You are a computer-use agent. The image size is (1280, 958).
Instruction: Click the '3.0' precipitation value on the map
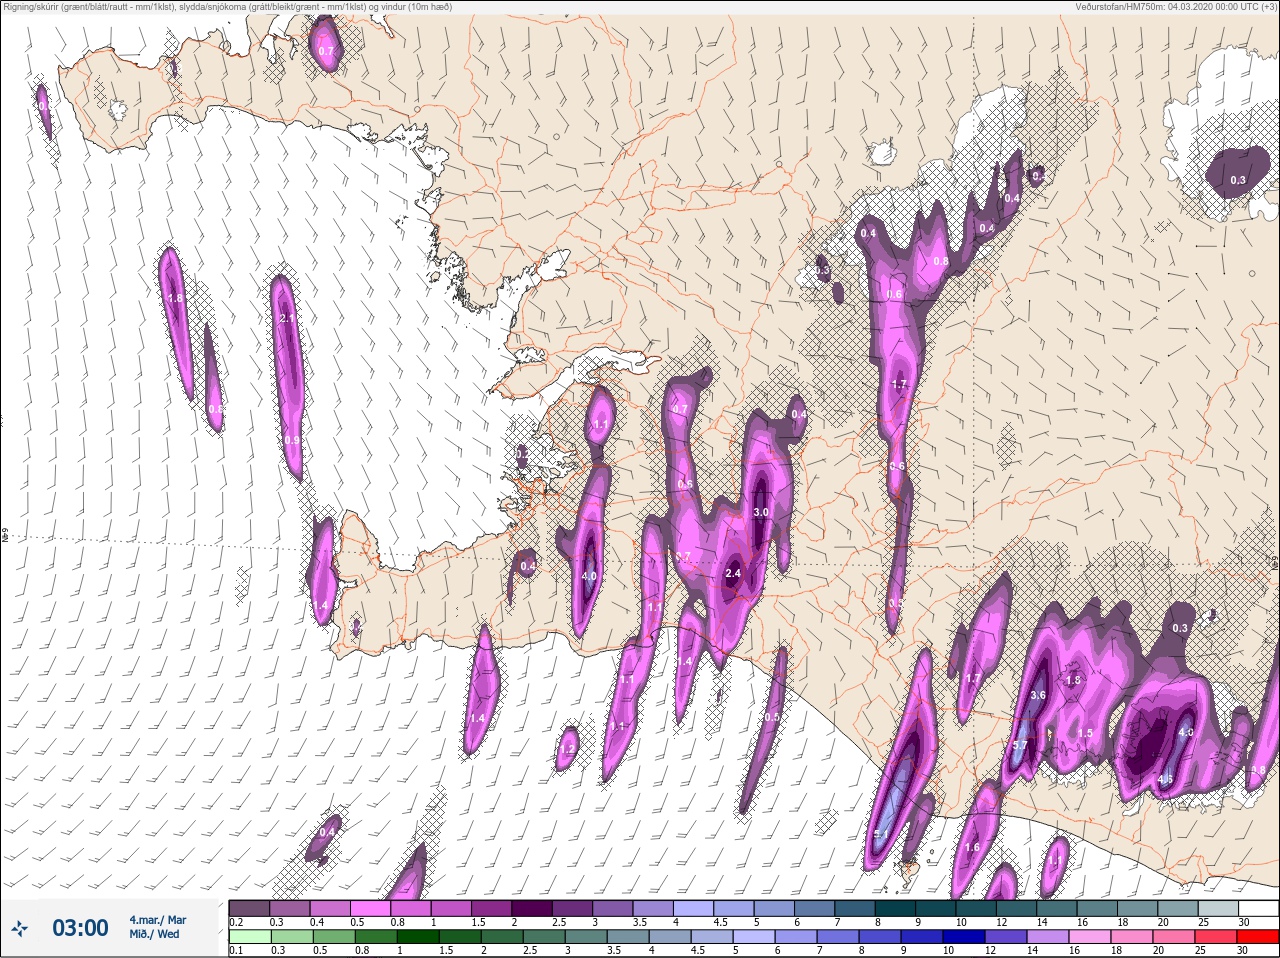coord(760,512)
